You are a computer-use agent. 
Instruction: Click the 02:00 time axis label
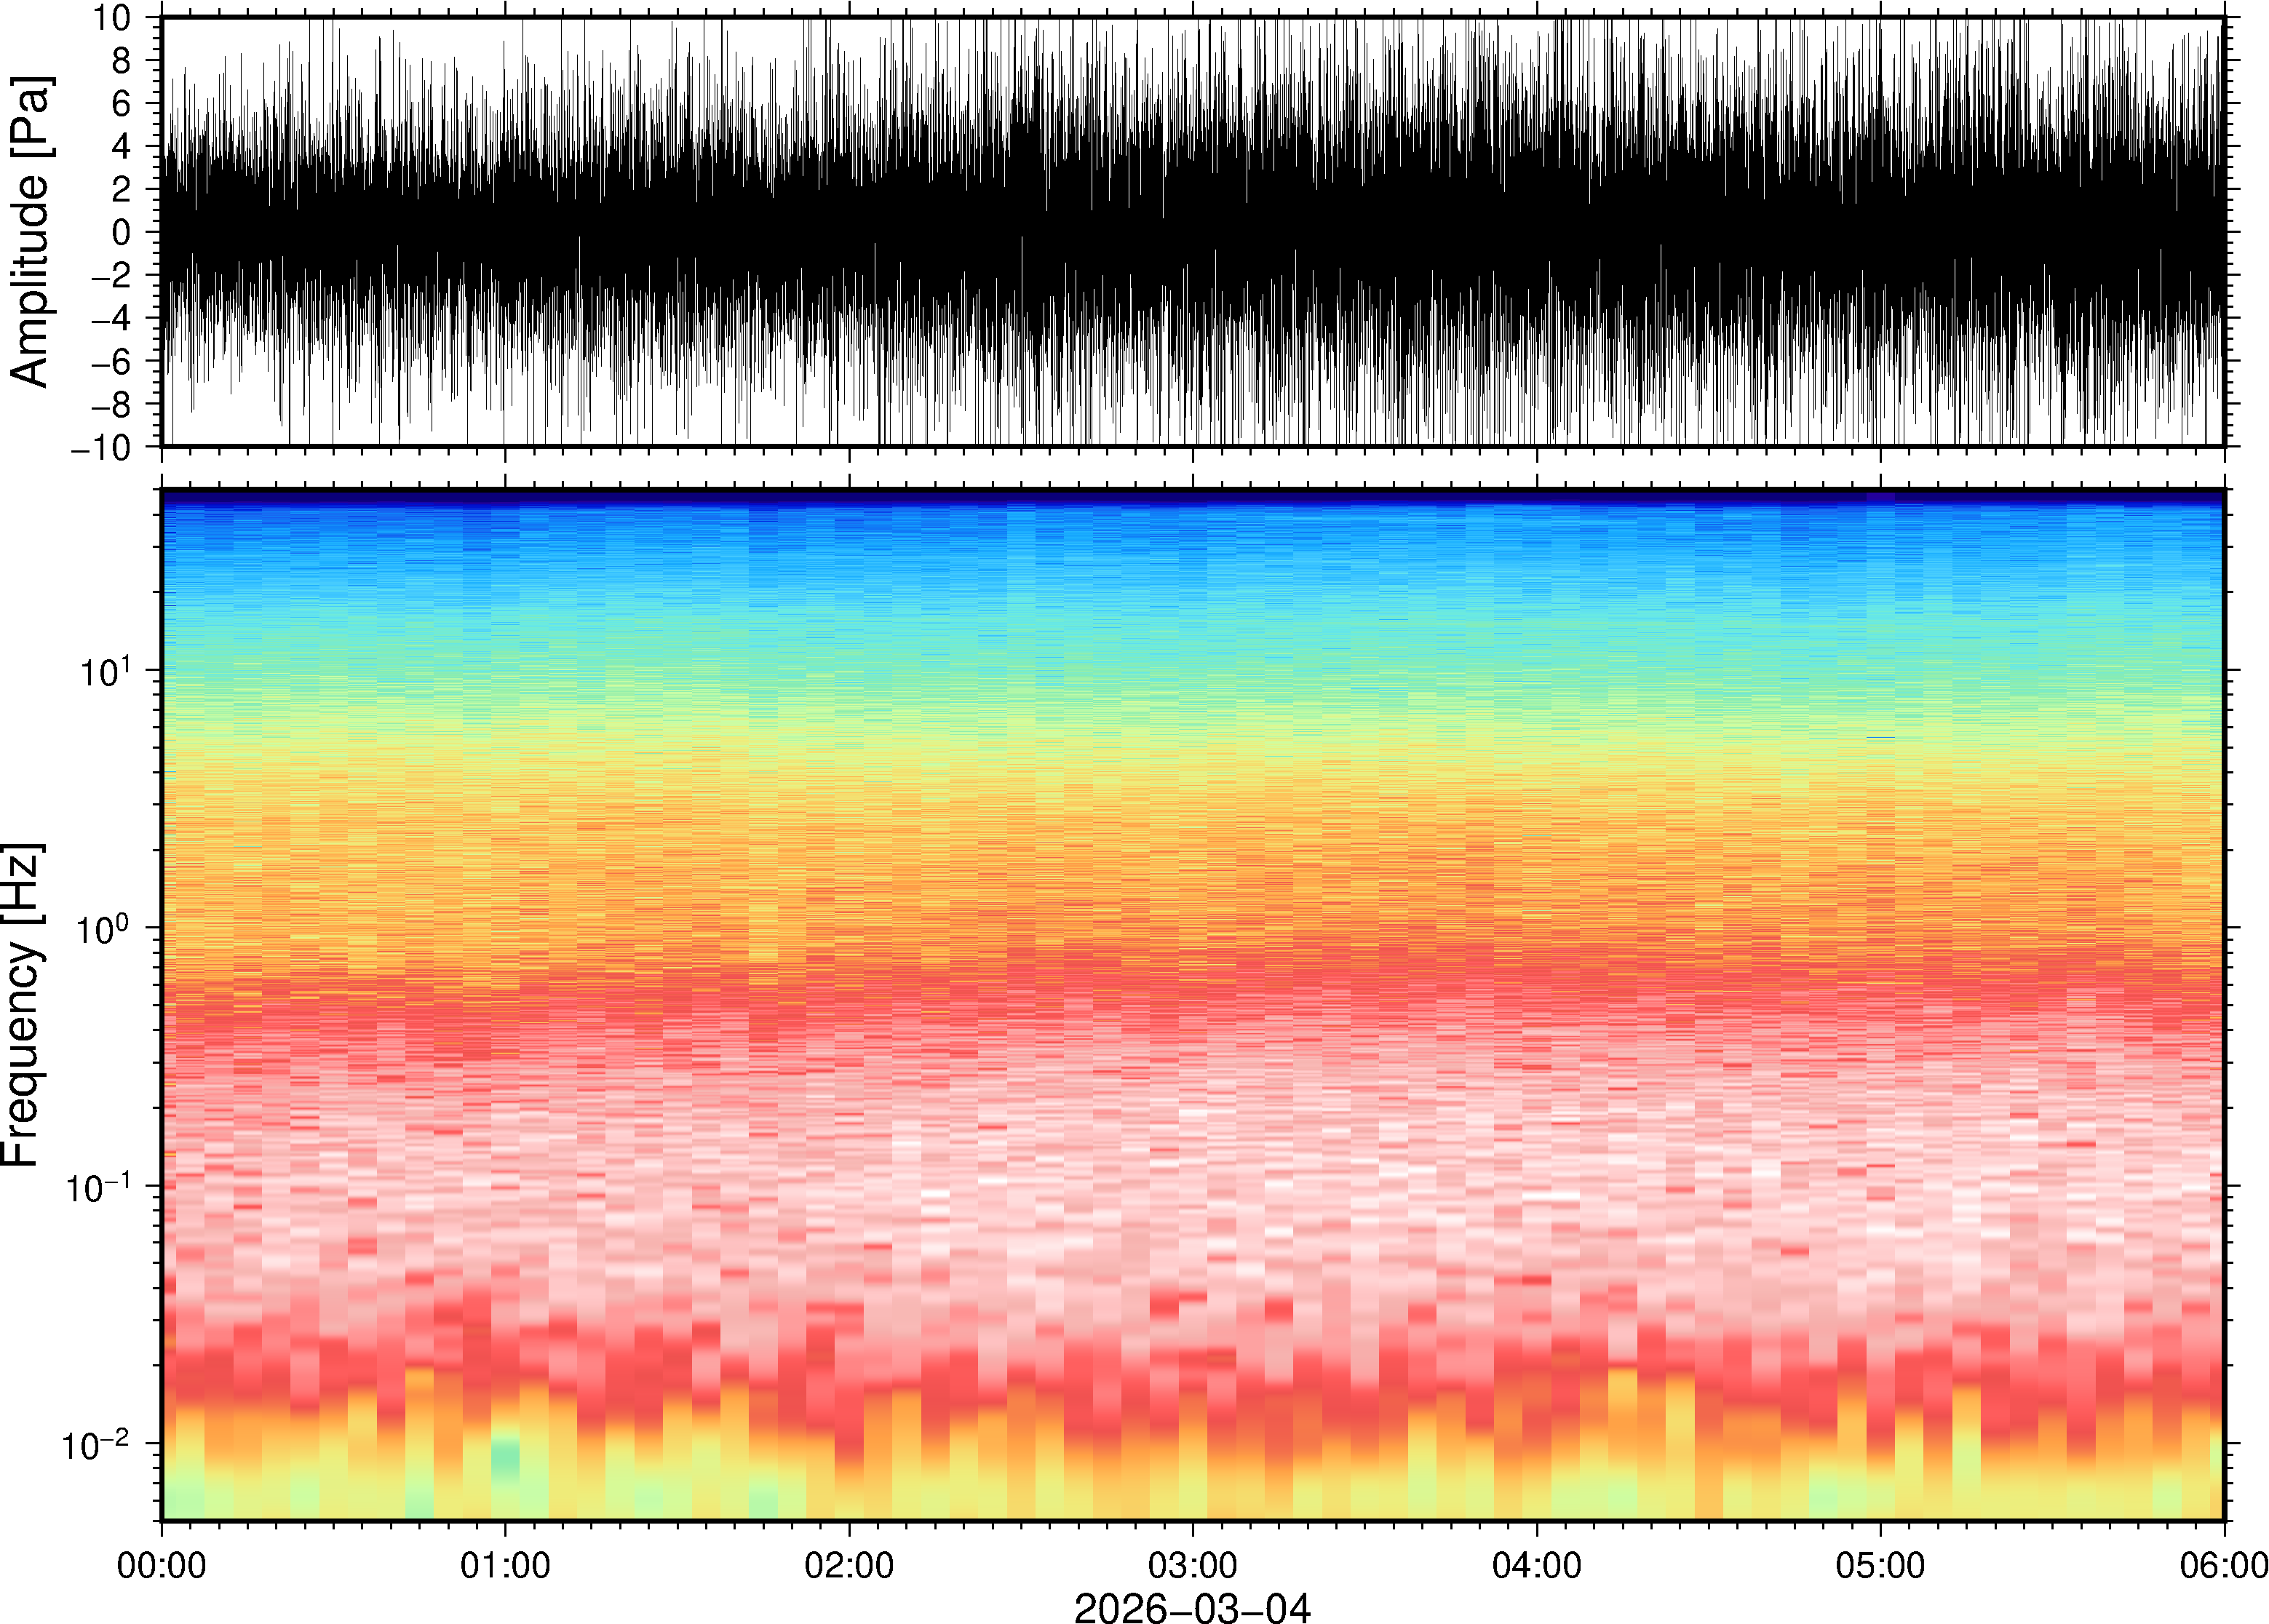[848, 1565]
